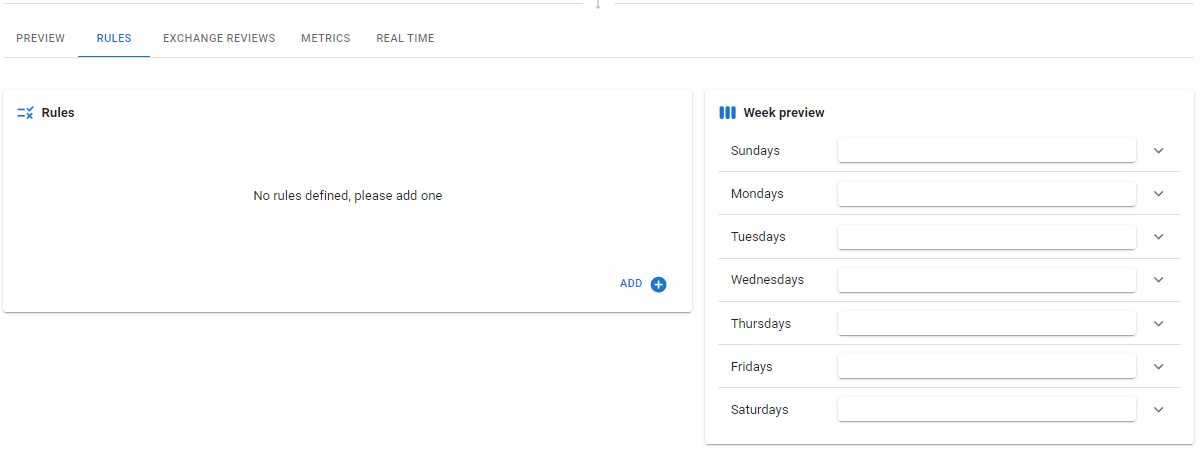1201x450 pixels.
Task: Expand the Fridays row chevron
Action: [x=1159, y=367]
